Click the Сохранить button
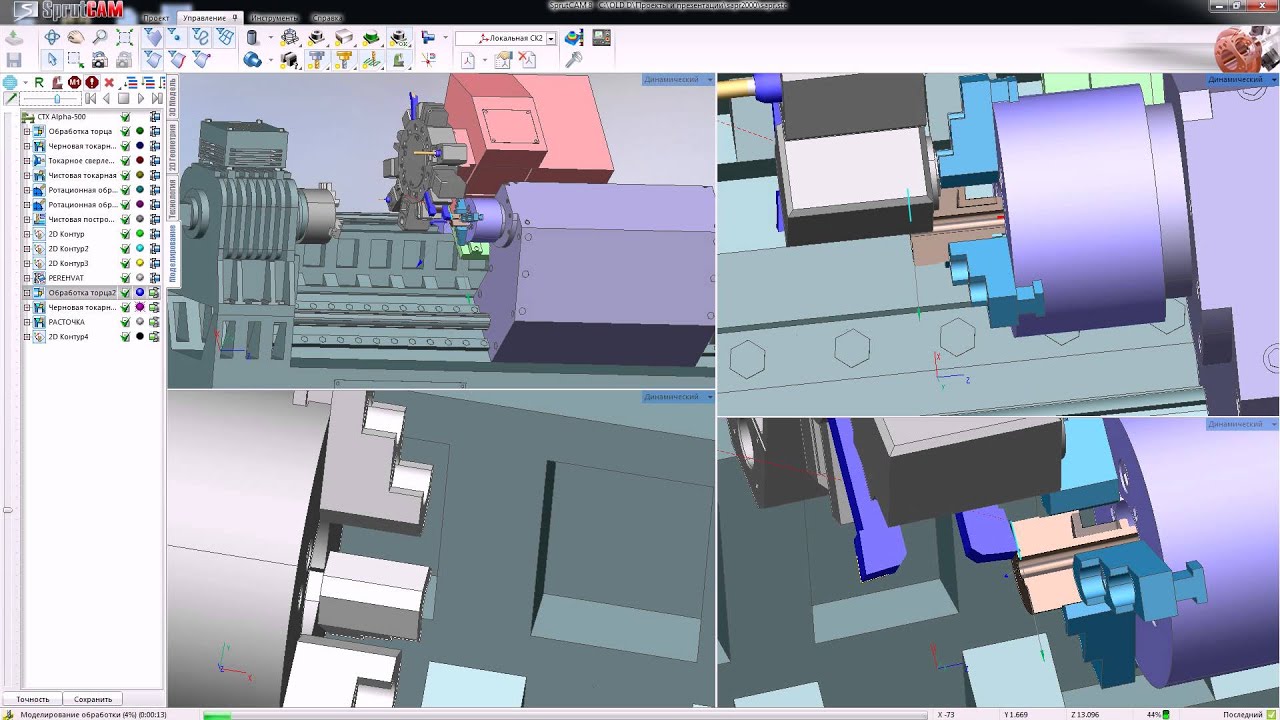The width and height of the screenshot is (1280, 720). 93,699
